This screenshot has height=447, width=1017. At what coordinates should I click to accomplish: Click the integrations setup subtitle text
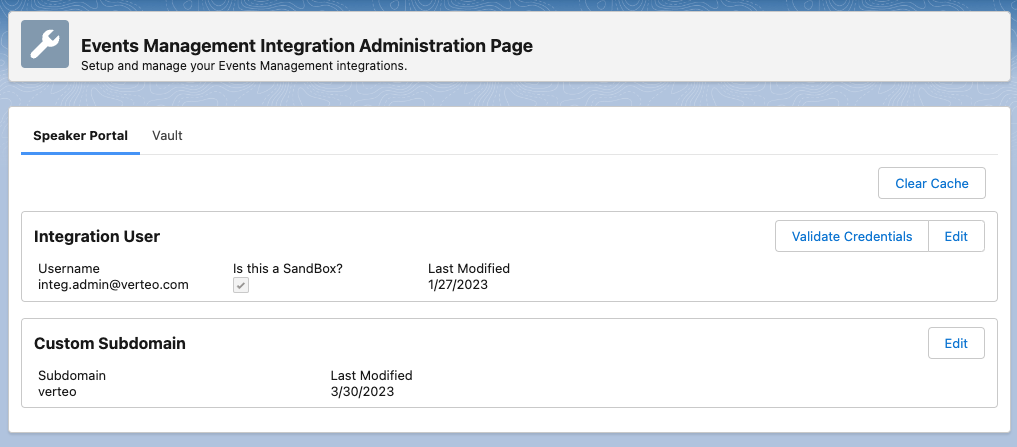pyautogui.click(x=244, y=66)
